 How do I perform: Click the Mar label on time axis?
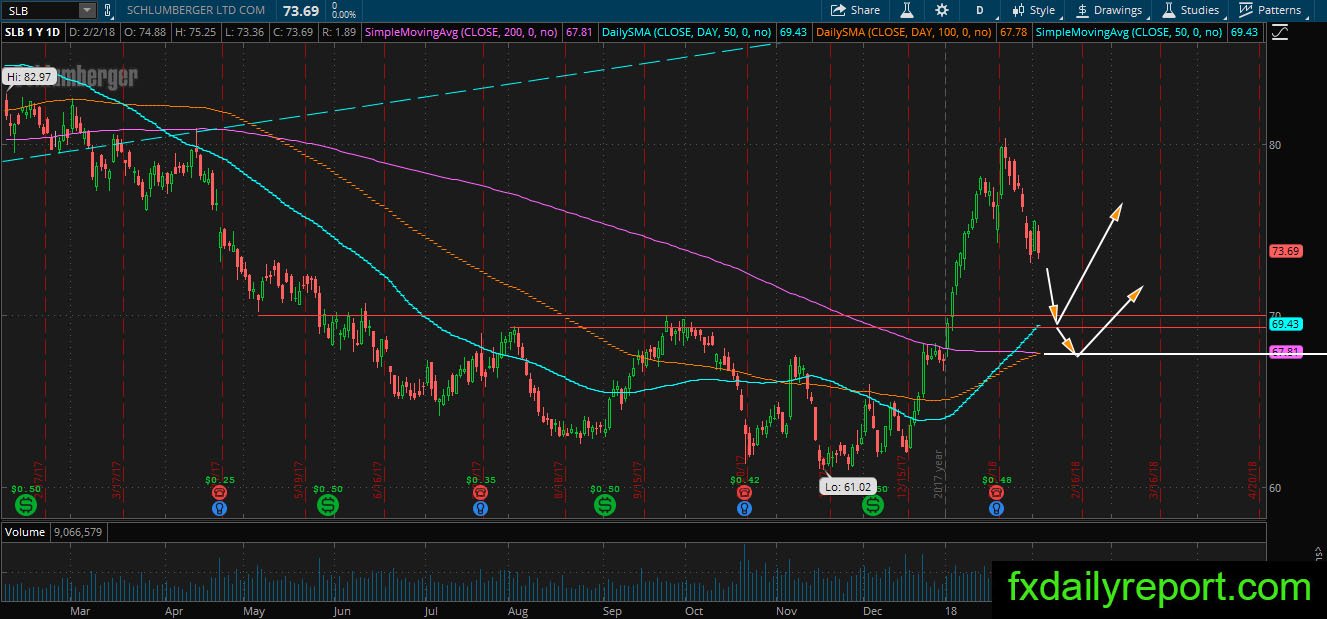point(79,610)
